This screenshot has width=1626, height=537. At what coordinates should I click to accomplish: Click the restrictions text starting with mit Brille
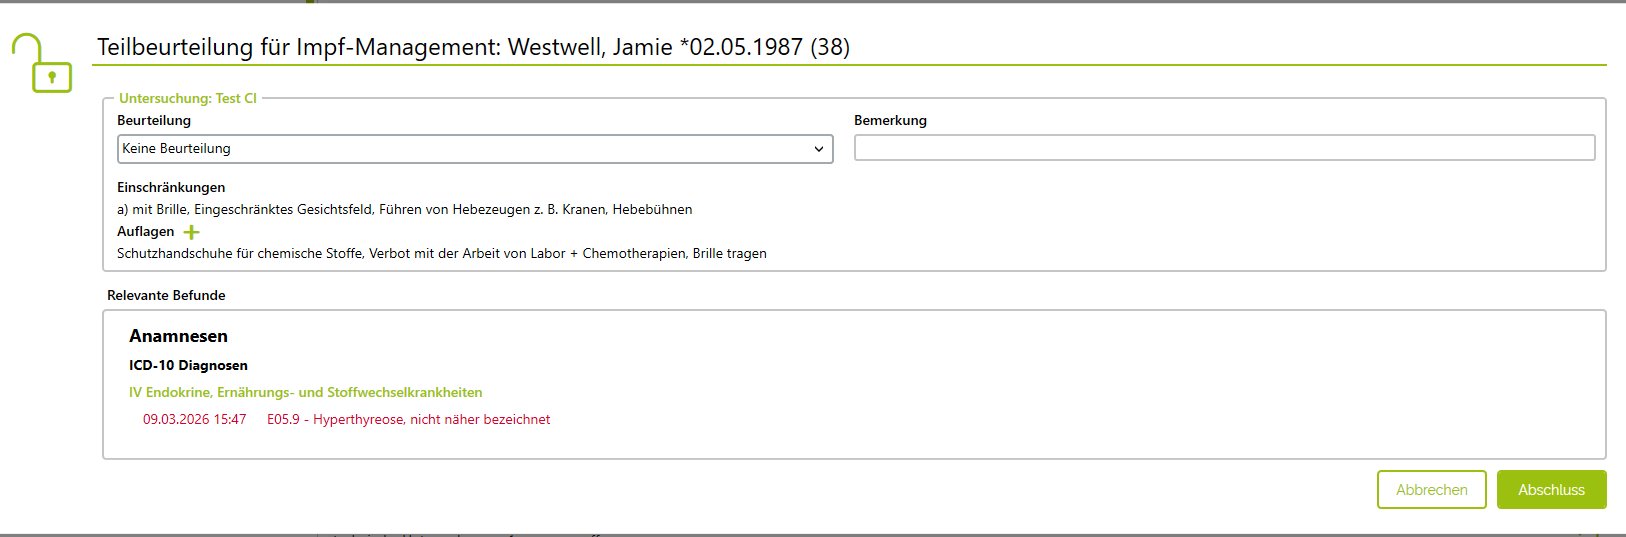point(404,210)
